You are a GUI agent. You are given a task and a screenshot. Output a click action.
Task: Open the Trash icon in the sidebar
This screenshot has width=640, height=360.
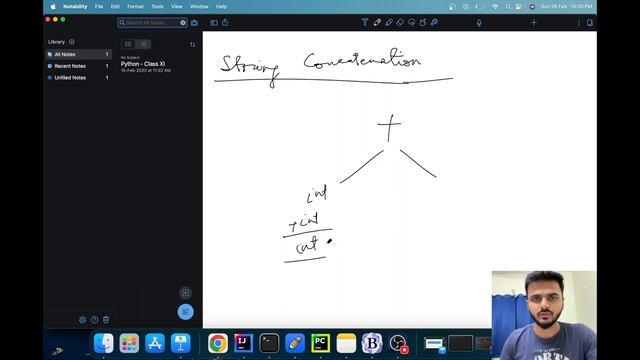tap(106, 320)
